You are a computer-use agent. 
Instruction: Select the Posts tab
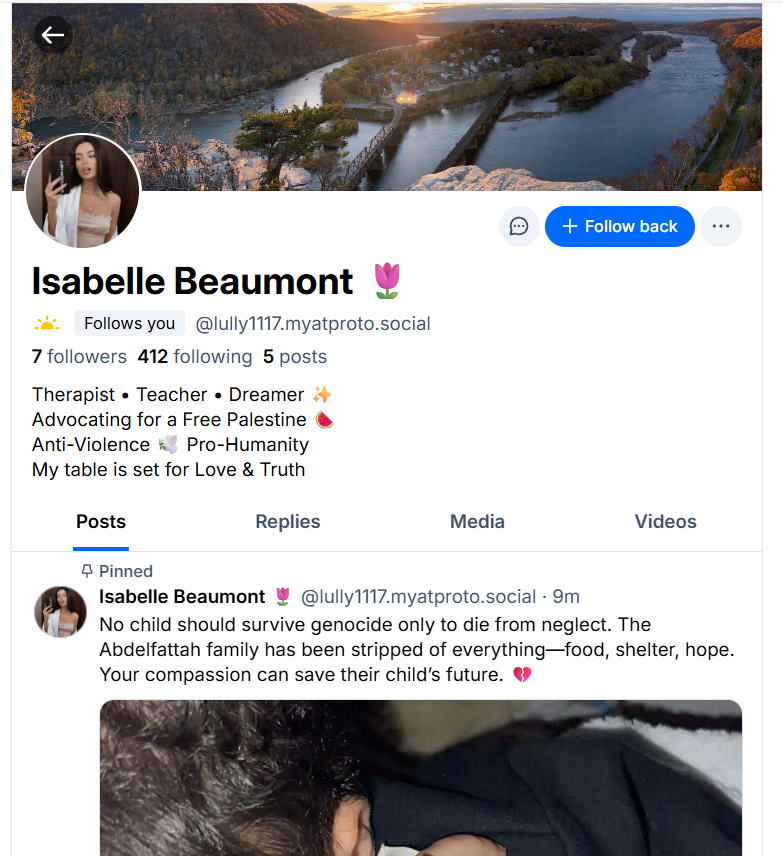pyautogui.click(x=101, y=522)
